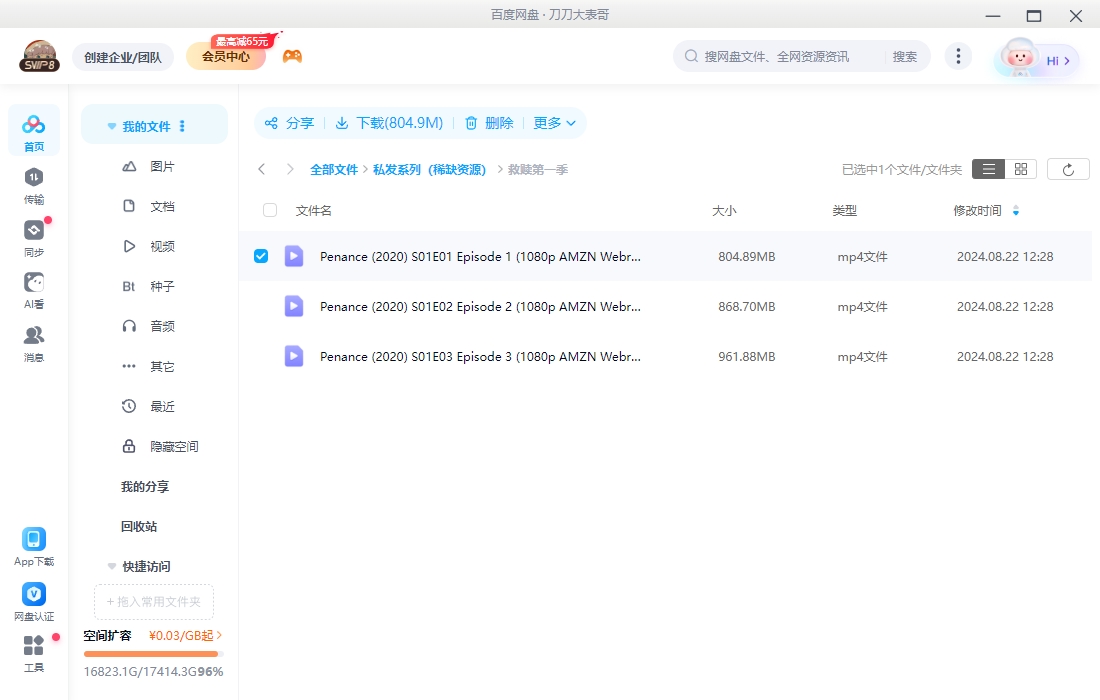Collapse the 快捷访问 section
1100x700 pixels.
click(111, 566)
